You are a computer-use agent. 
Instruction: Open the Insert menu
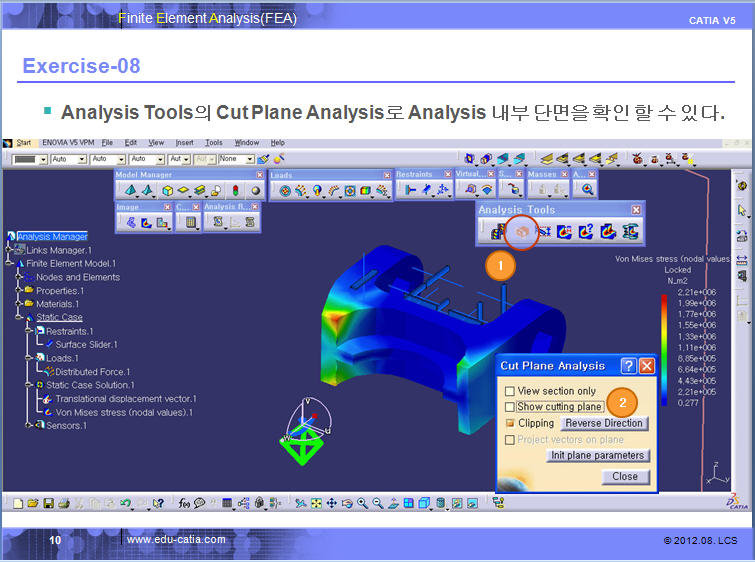tap(184, 143)
